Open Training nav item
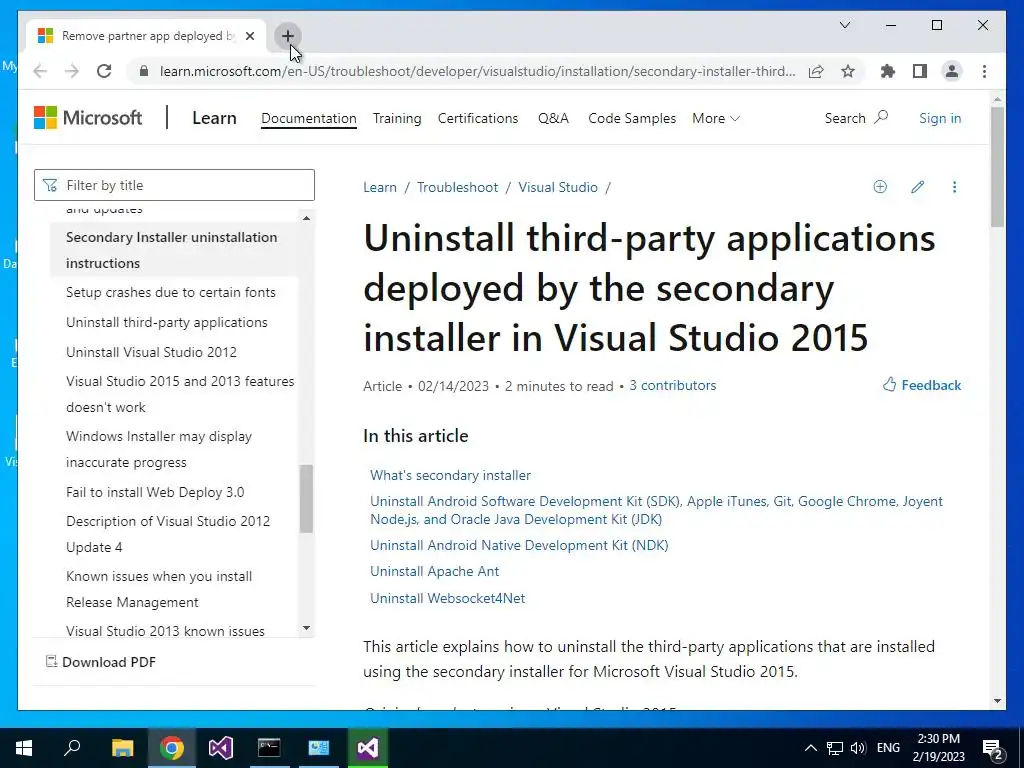Screen dimensions: 1024x768 coord(397,118)
